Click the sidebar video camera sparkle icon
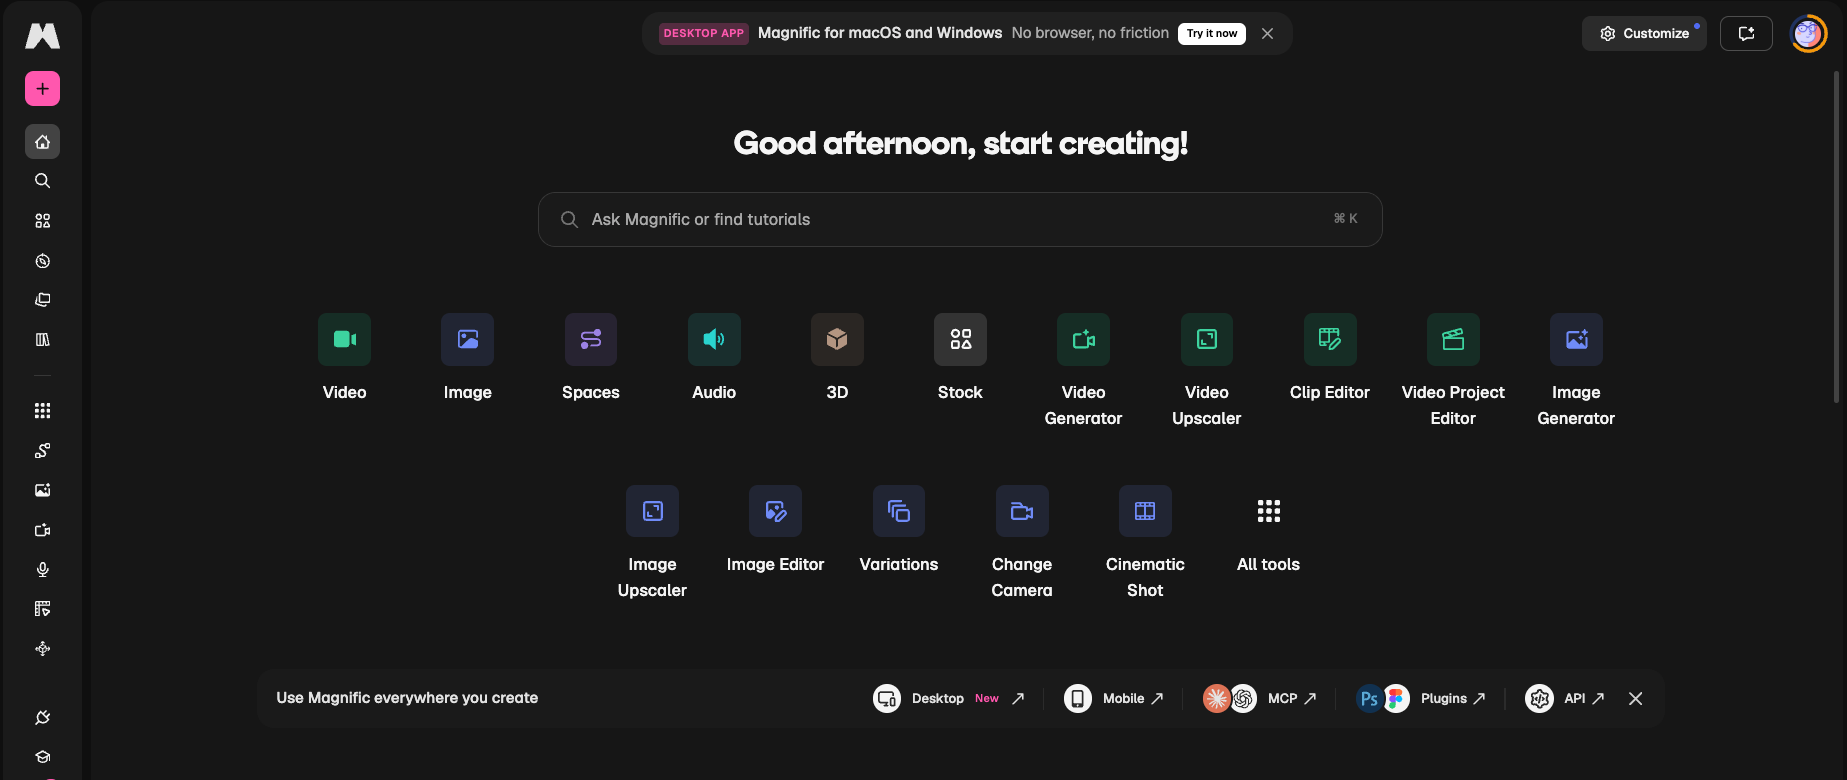This screenshot has height=780, width=1847. (x=42, y=530)
